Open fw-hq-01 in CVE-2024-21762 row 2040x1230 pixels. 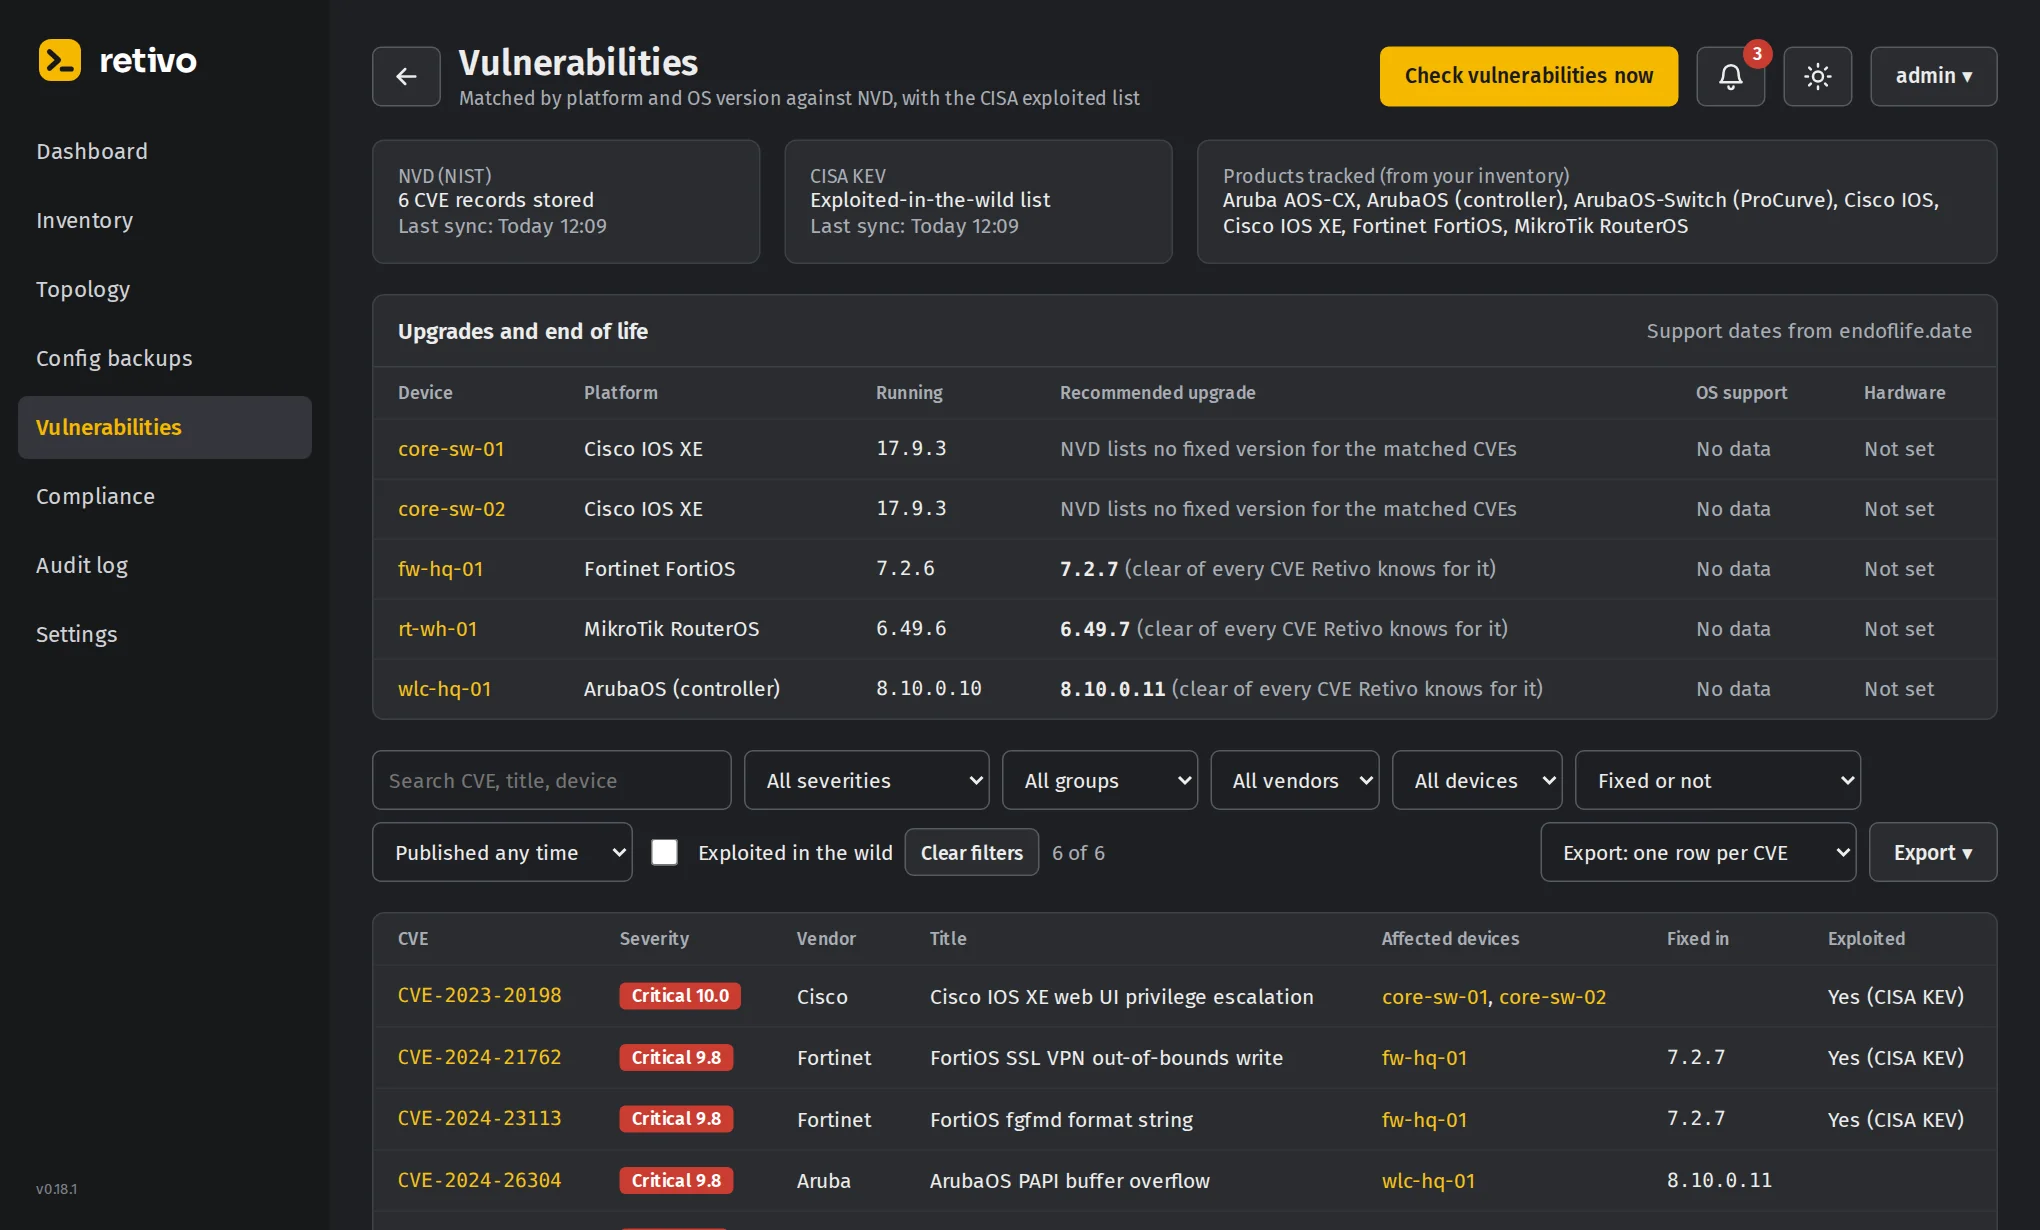click(x=1424, y=1058)
